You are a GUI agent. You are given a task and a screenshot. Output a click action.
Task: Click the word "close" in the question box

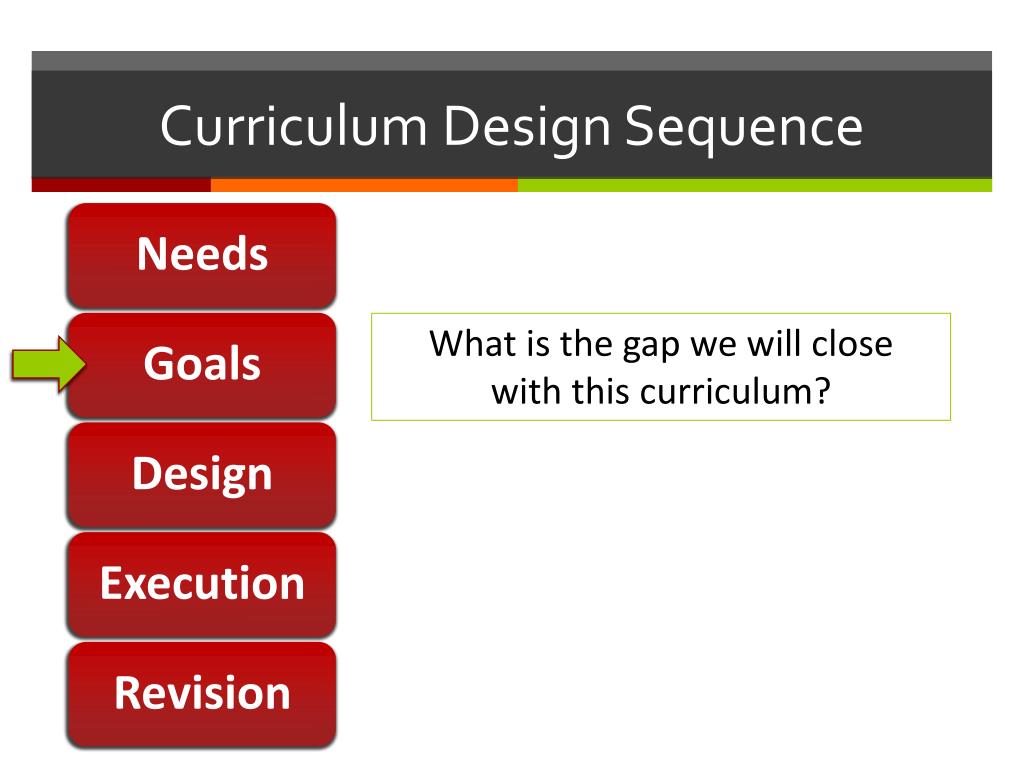[852, 344]
